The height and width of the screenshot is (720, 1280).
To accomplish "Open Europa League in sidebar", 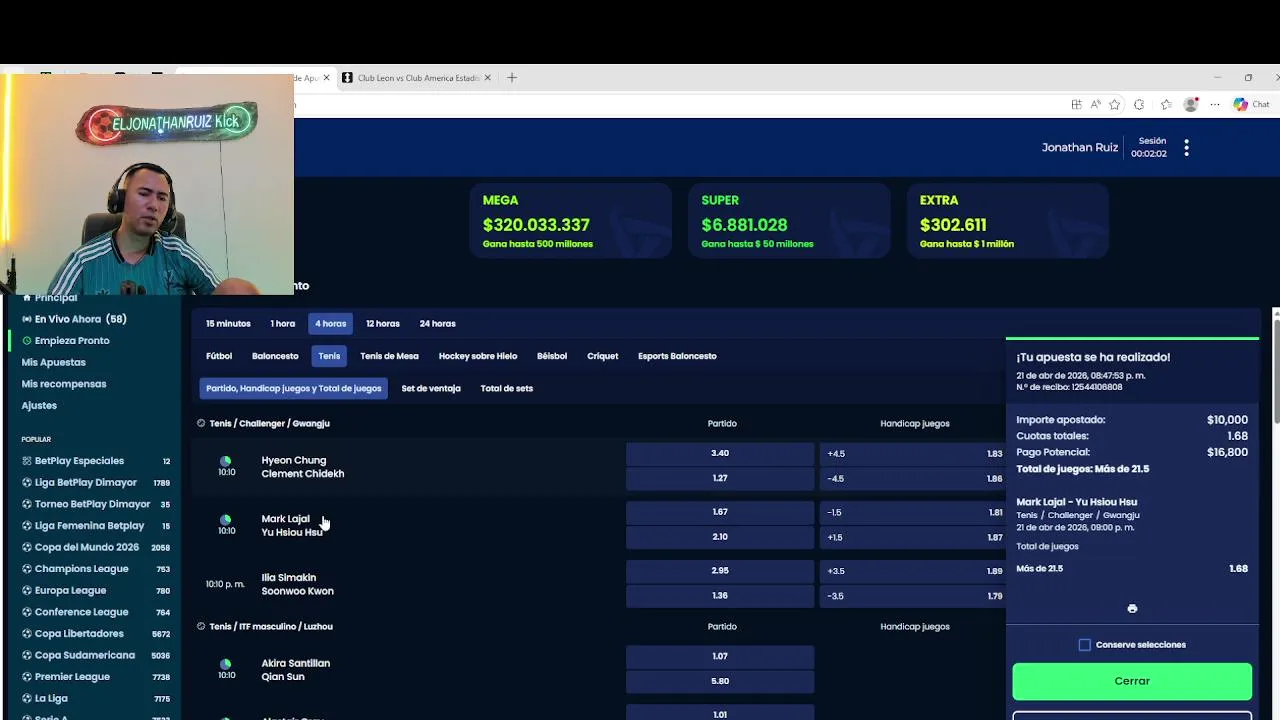I will [x=70, y=591].
